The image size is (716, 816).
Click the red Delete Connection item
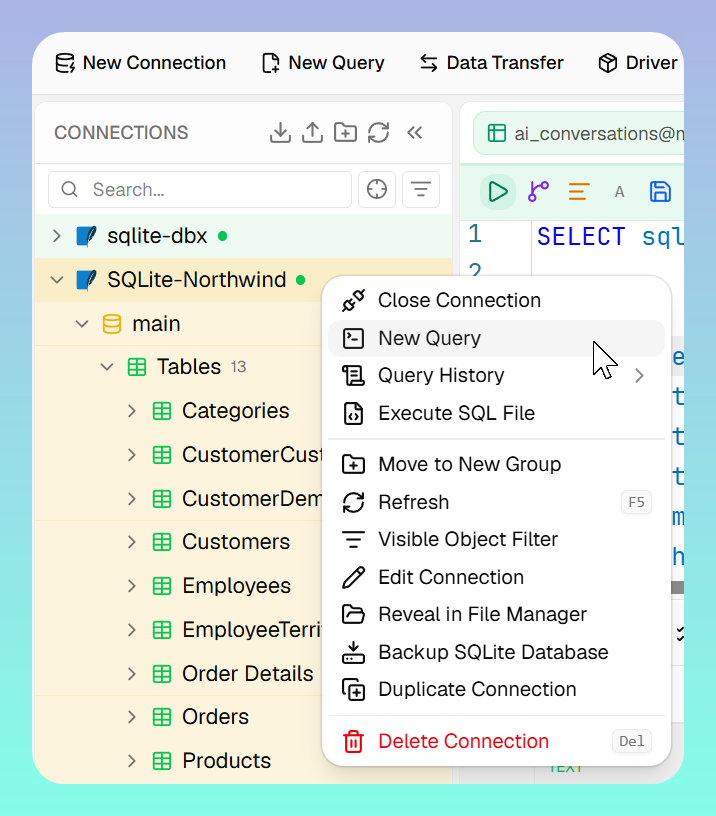click(x=496, y=742)
